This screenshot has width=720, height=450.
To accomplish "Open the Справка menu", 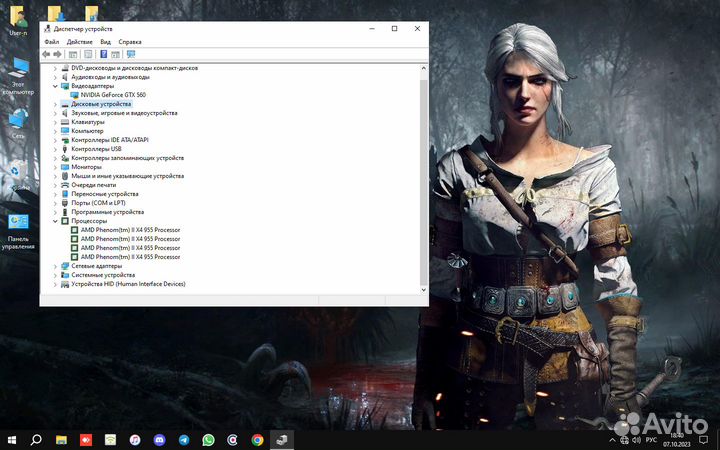I will click(x=130, y=42).
